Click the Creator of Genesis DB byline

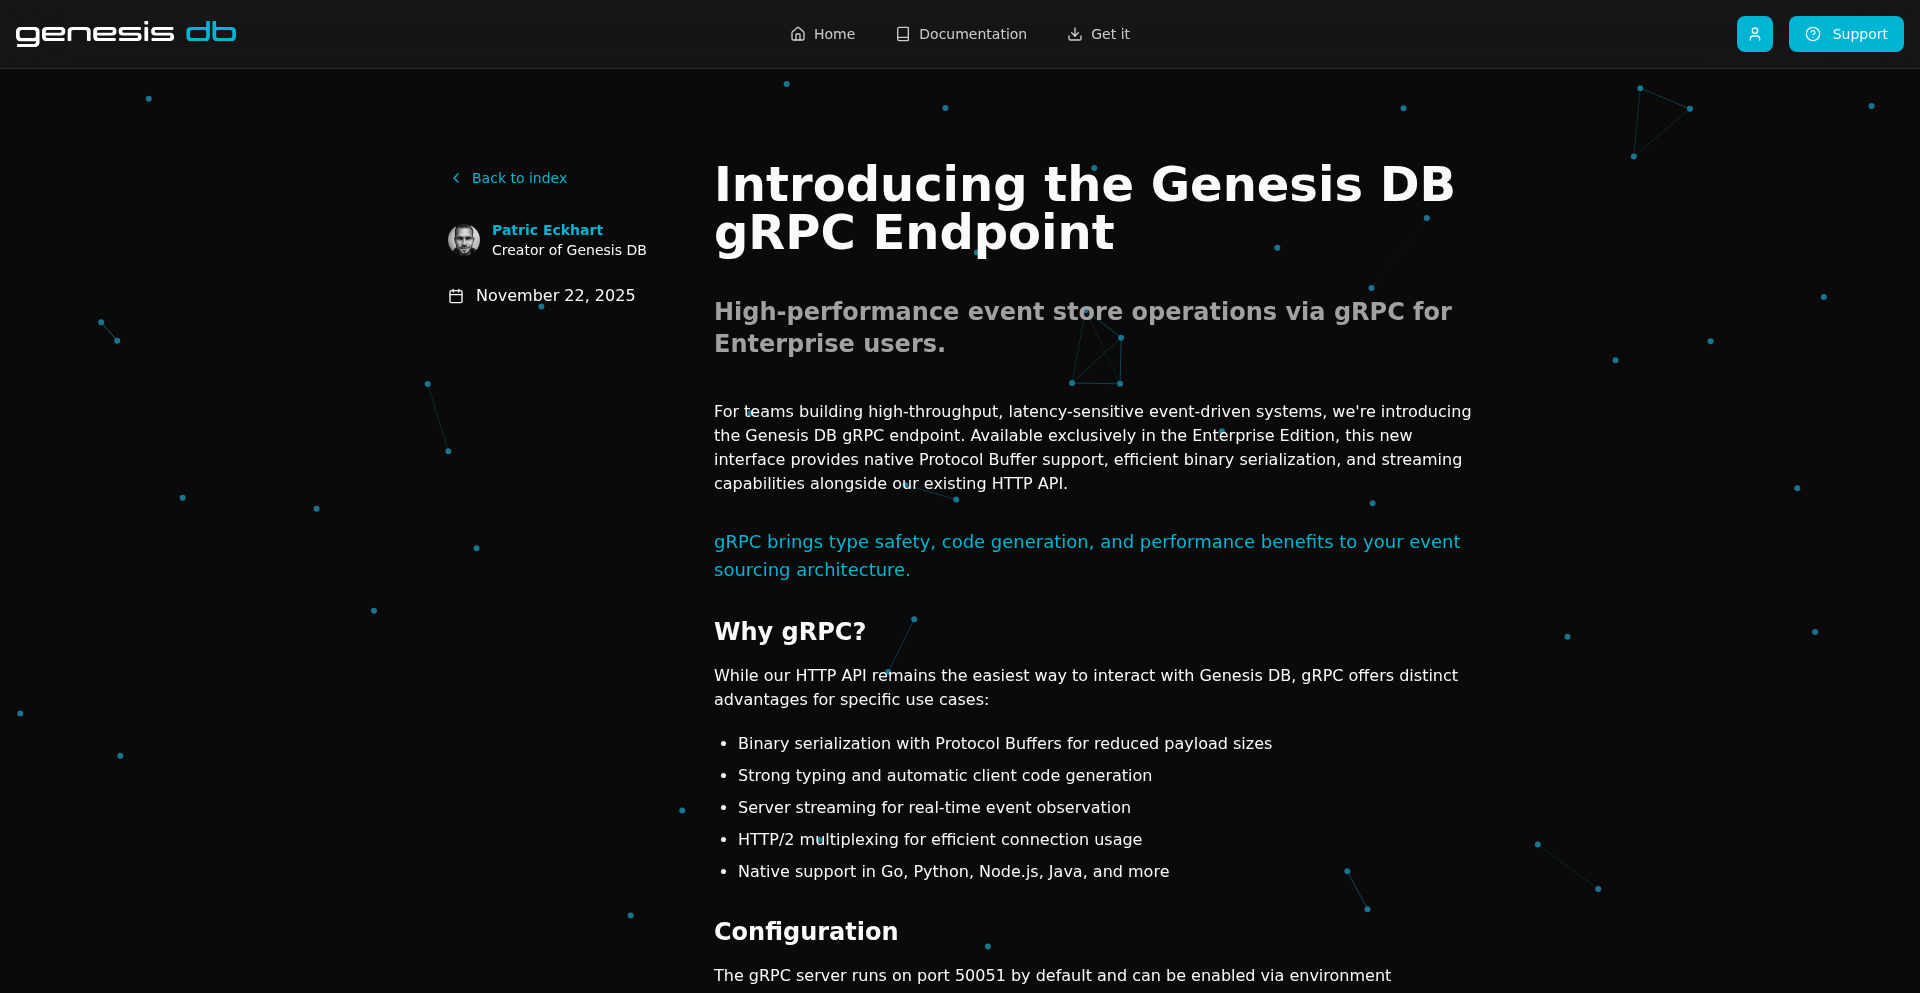(568, 250)
